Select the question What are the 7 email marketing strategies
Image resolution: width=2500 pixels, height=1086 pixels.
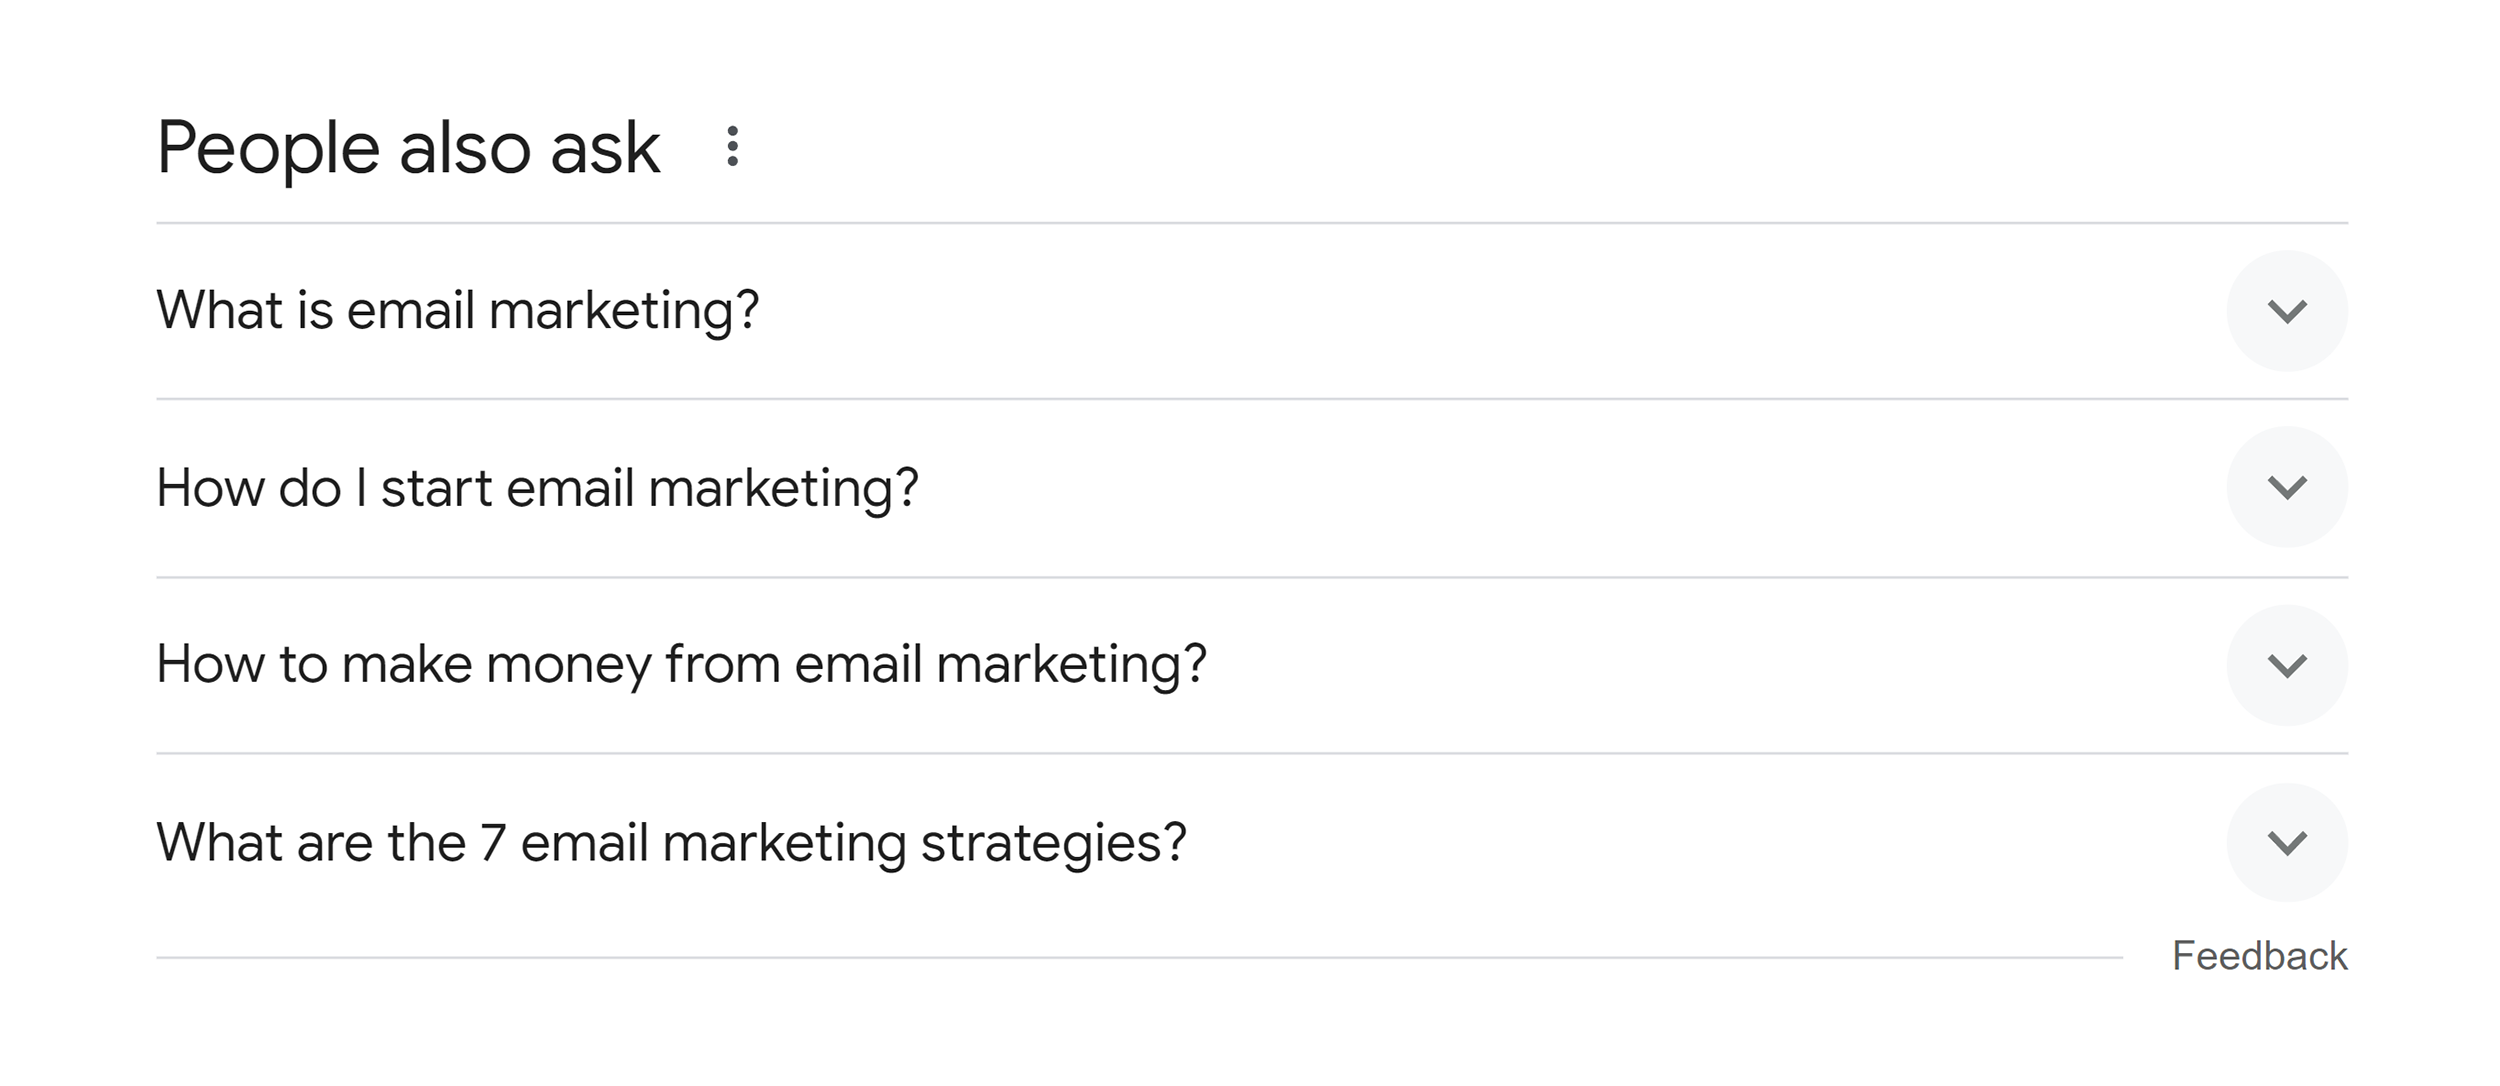point(672,841)
